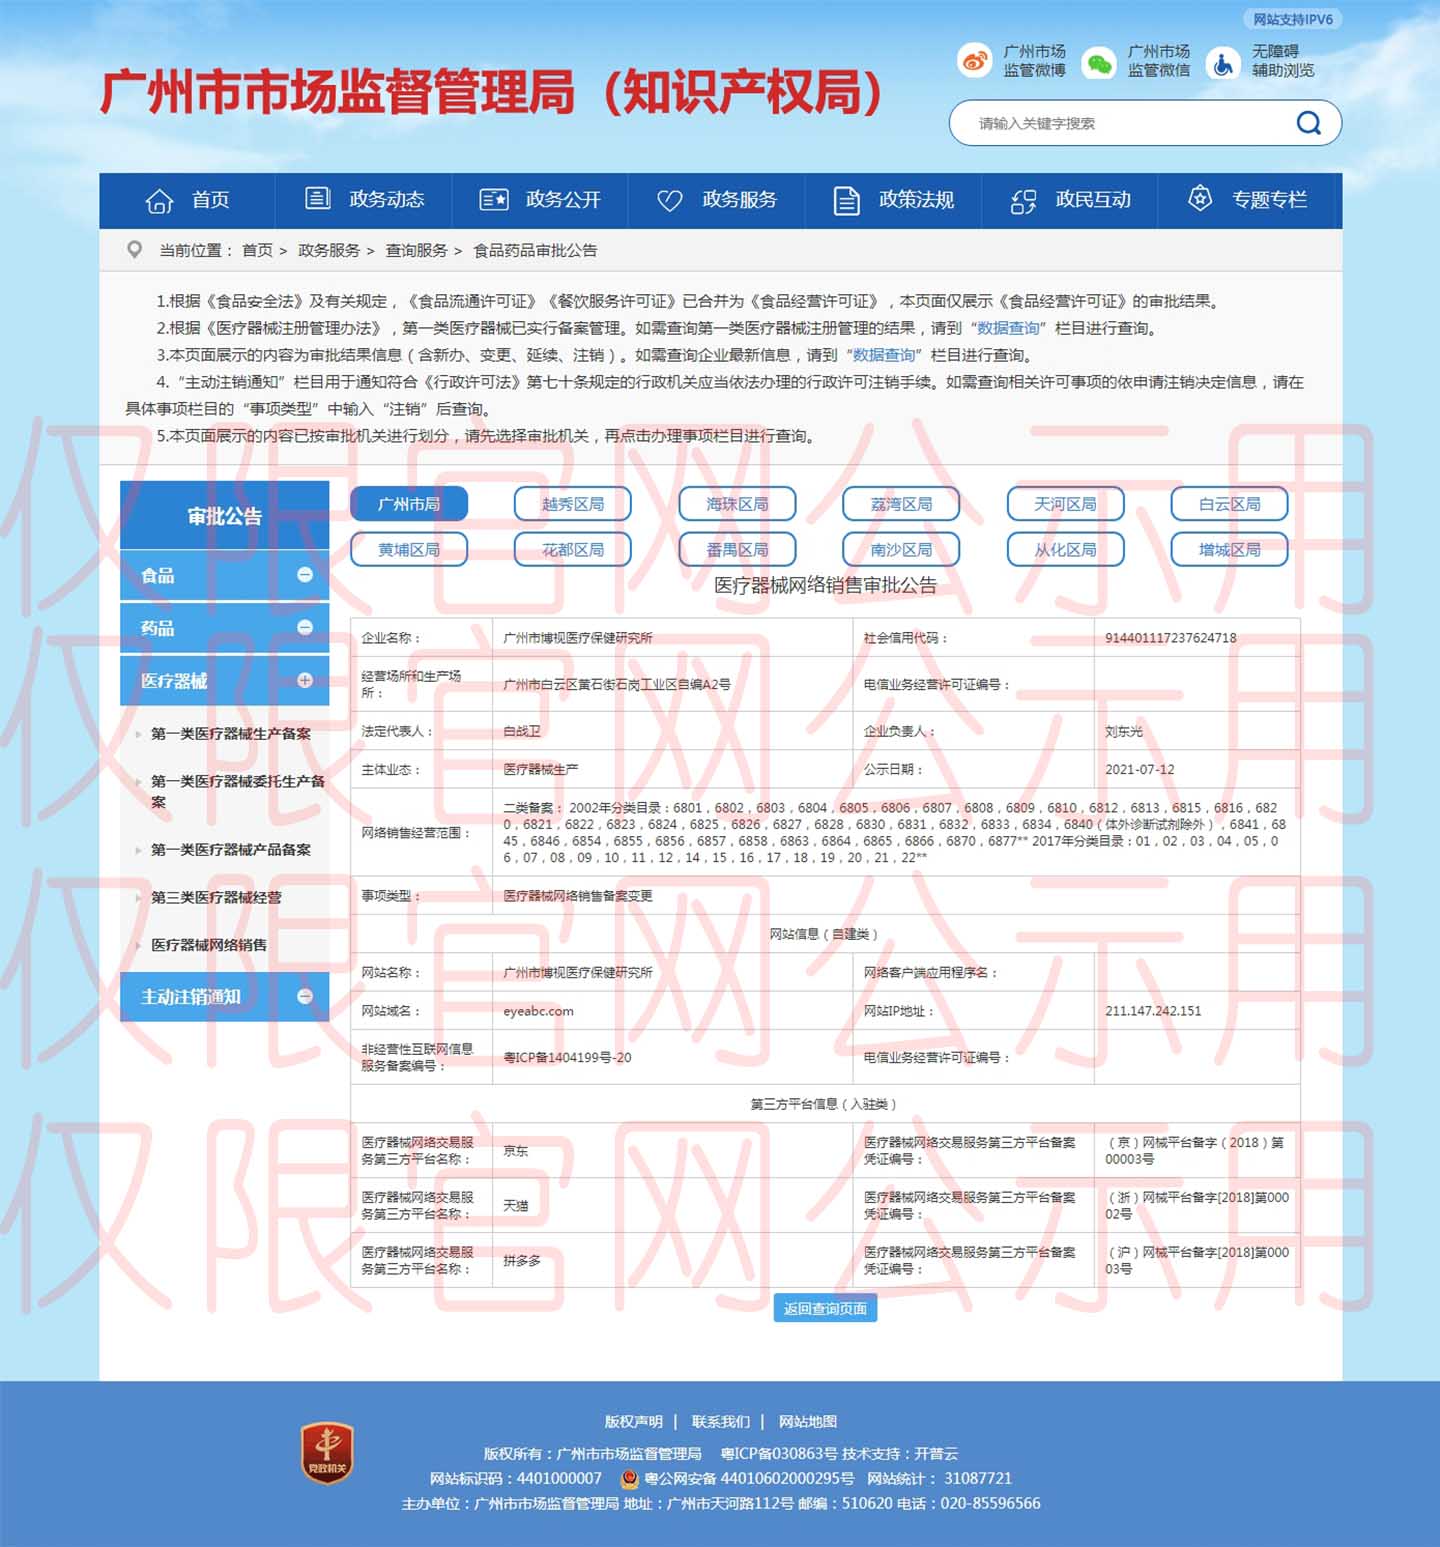The image size is (1440, 1547).
Task: Select the 荔湾区局 authority tab
Action: (901, 504)
